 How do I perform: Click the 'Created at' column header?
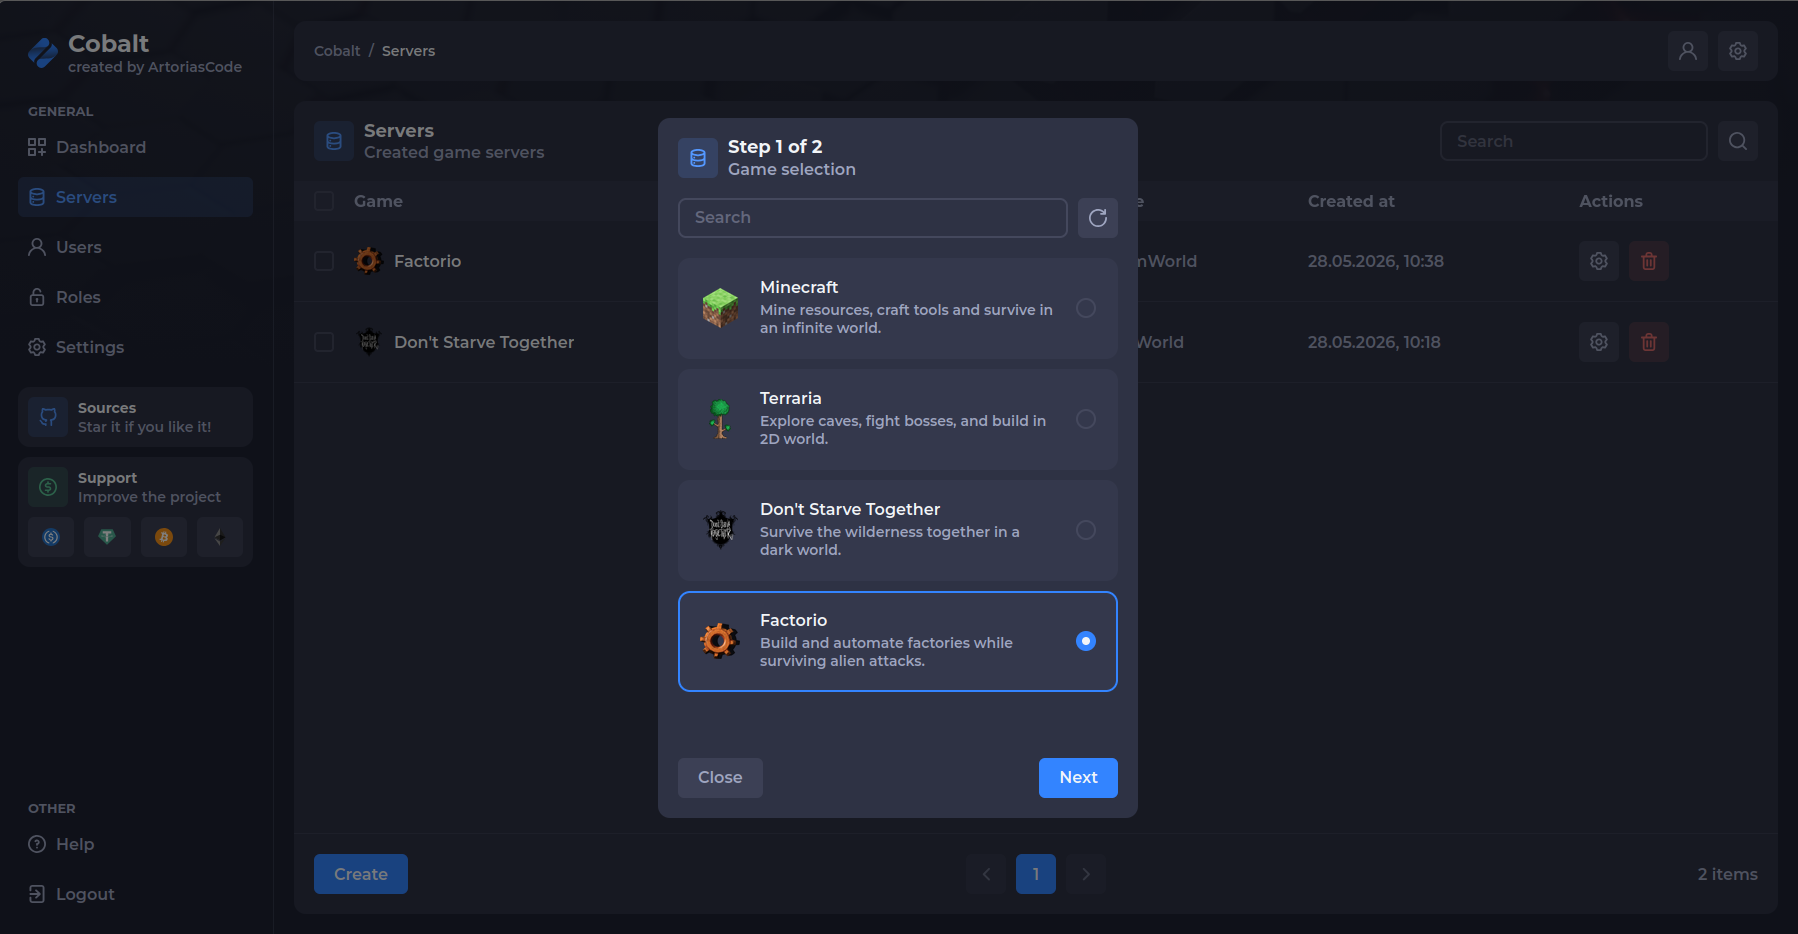(1351, 201)
